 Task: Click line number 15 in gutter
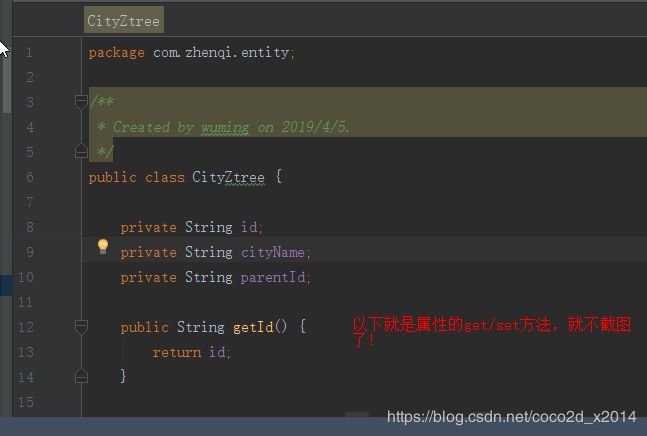pos(26,402)
